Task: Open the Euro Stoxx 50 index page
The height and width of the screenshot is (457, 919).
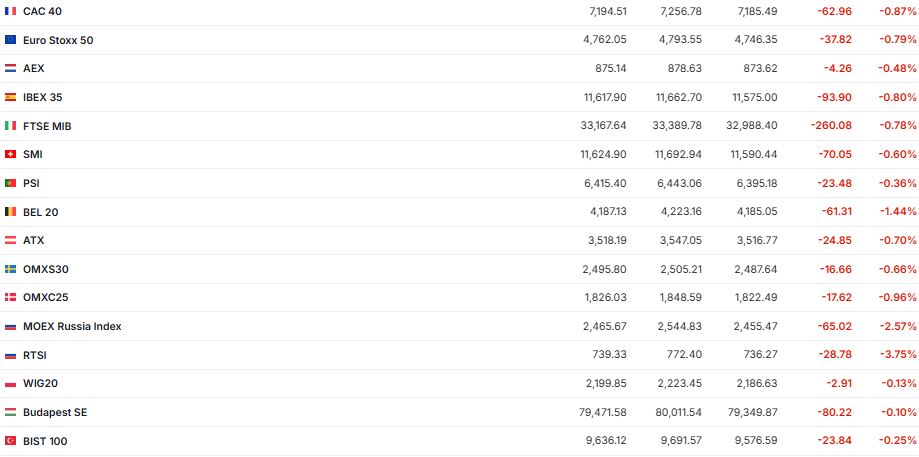Action: (58, 39)
